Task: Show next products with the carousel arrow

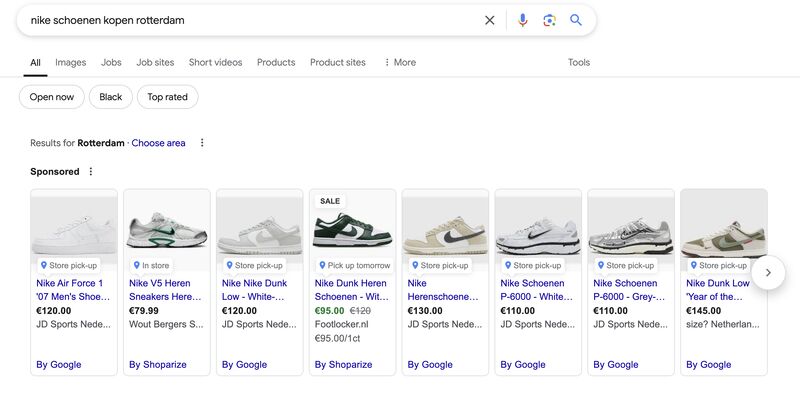Action: 768,273
